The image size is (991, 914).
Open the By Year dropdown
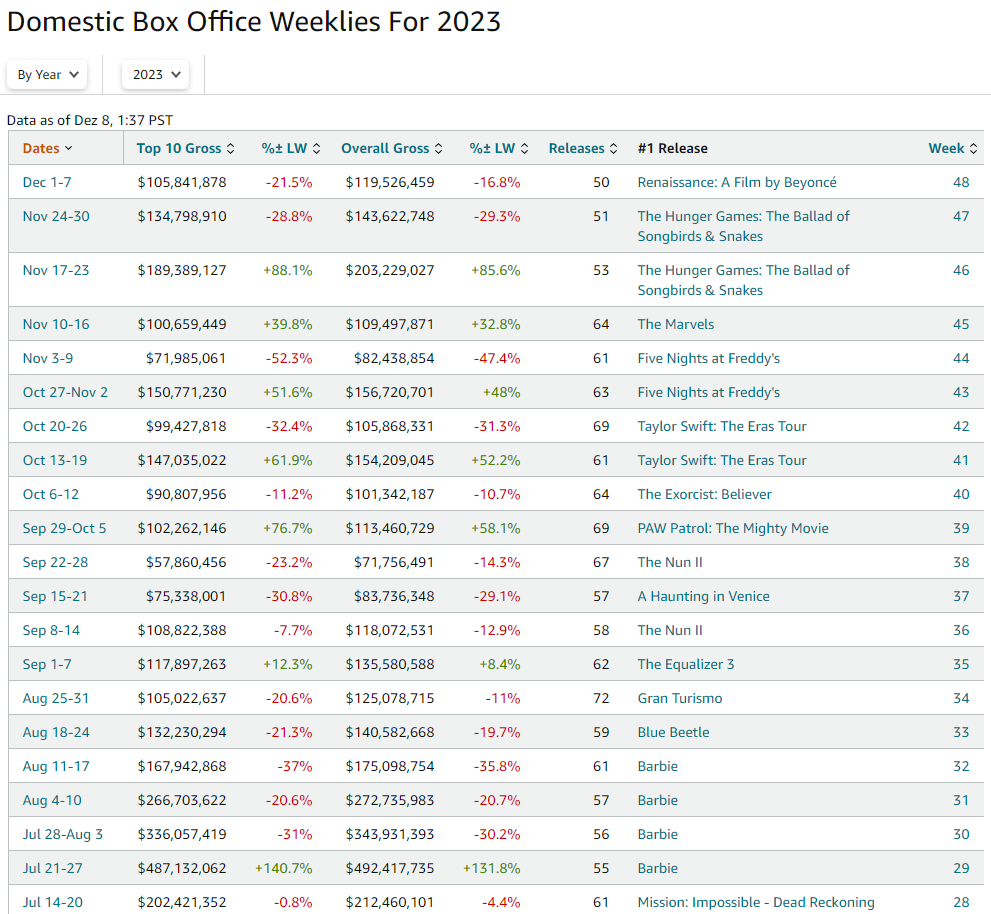[47, 75]
